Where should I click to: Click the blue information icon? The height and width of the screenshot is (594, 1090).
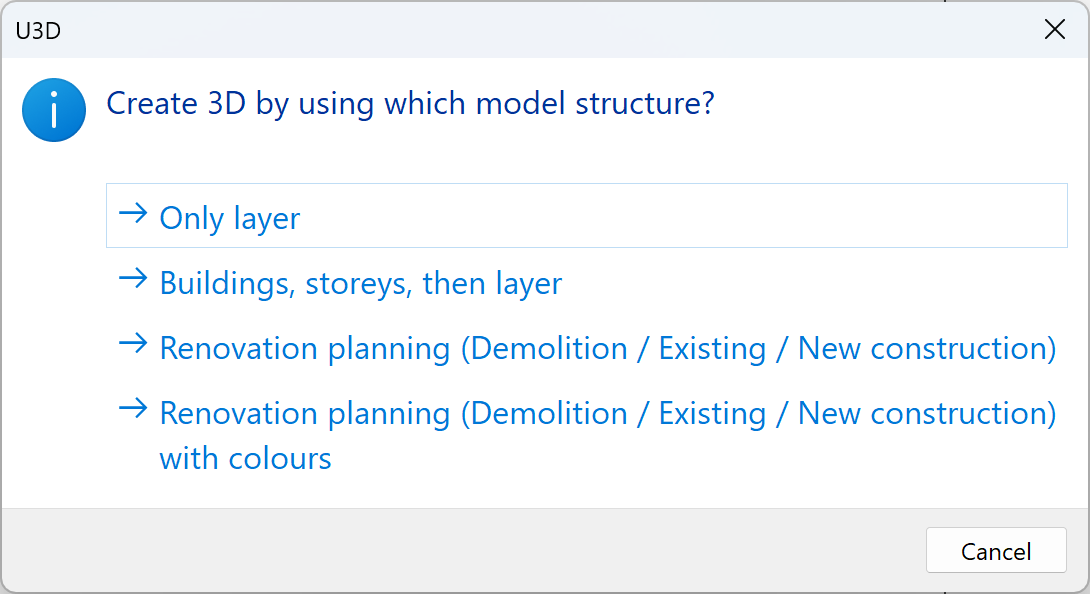54,110
